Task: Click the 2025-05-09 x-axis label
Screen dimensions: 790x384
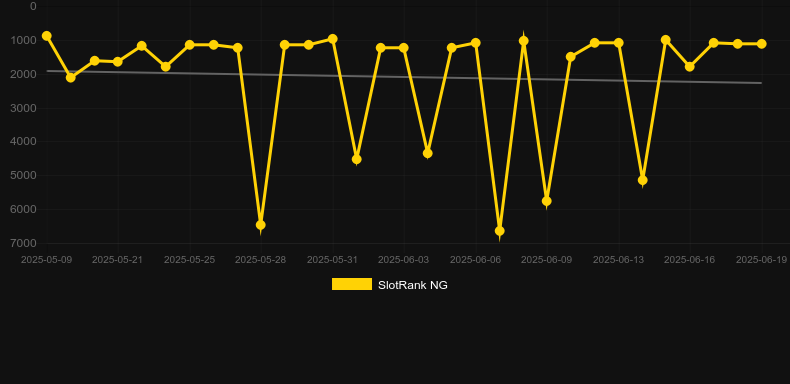Action: point(46,260)
